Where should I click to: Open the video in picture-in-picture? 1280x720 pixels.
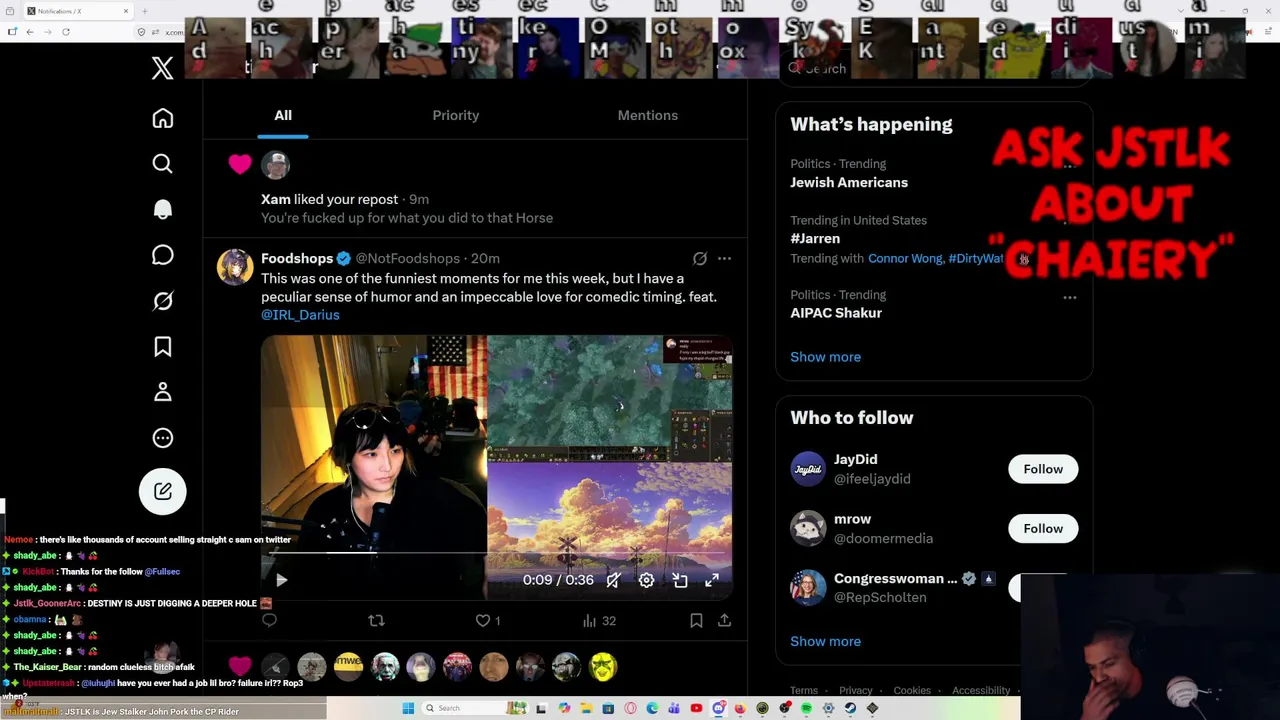pyautogui.click(x=680, y=580)
